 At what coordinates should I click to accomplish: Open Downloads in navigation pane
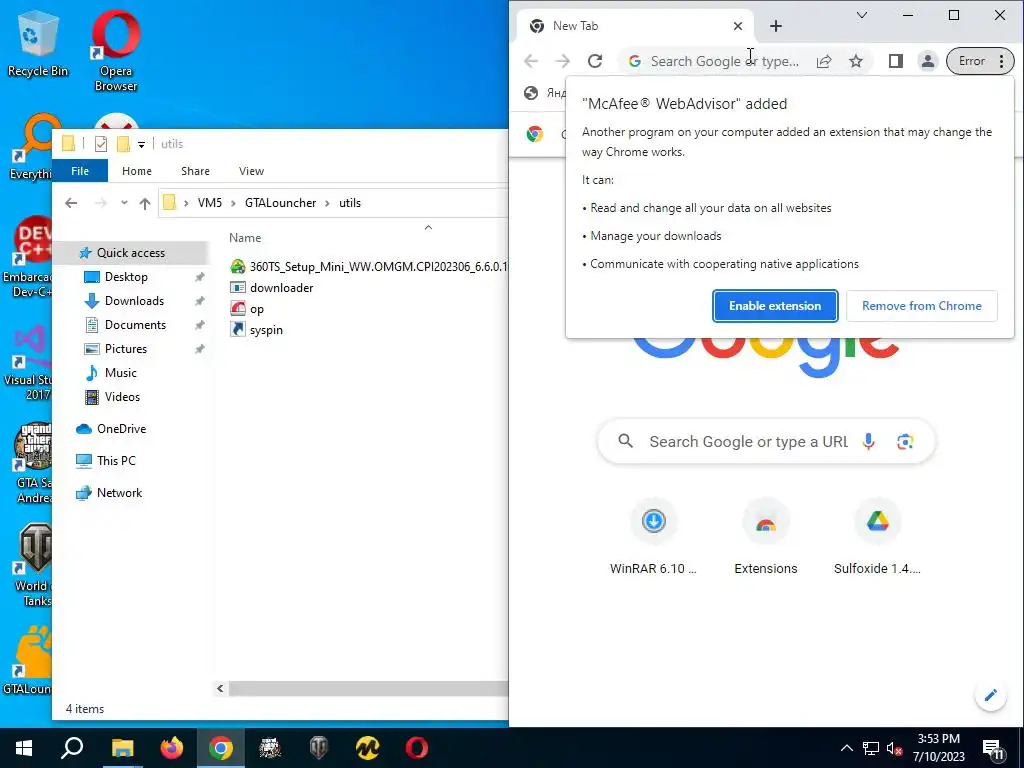[134, 301]
